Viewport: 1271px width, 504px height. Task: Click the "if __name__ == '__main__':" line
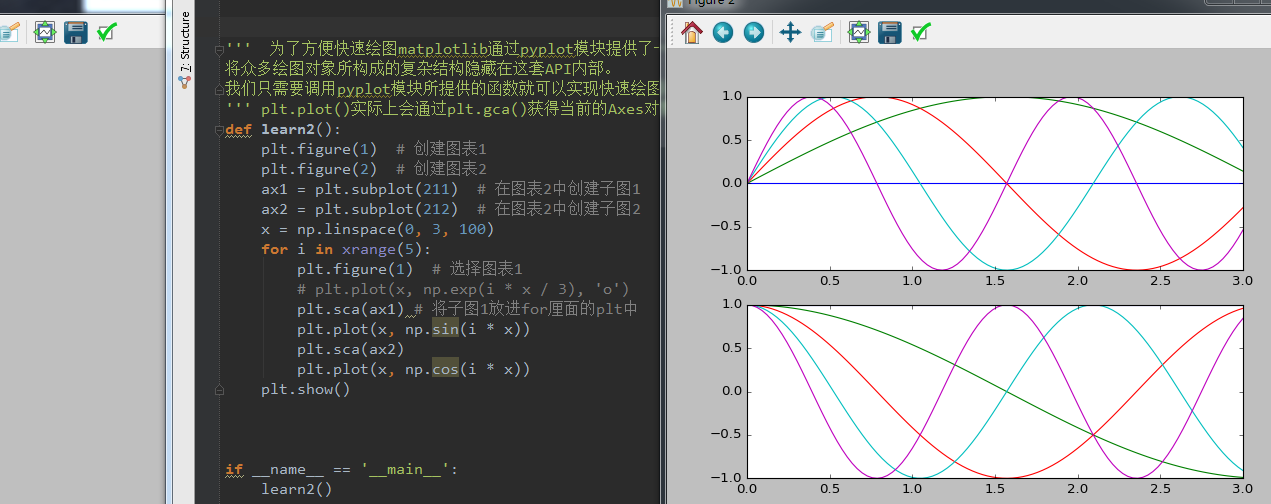(341, 470)
